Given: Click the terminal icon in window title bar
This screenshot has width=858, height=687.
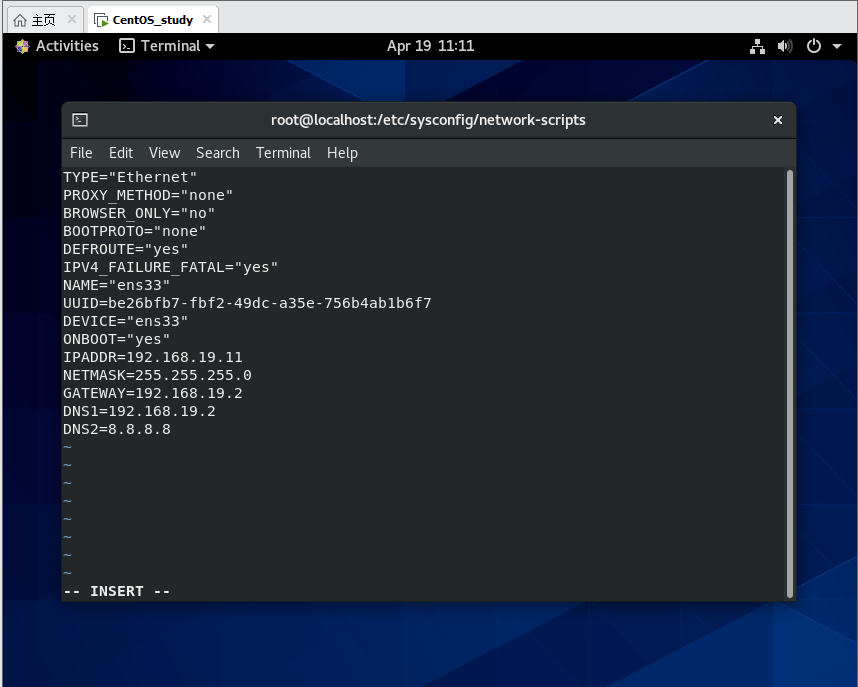Looking at the screenshot, I should coord(80,120).
